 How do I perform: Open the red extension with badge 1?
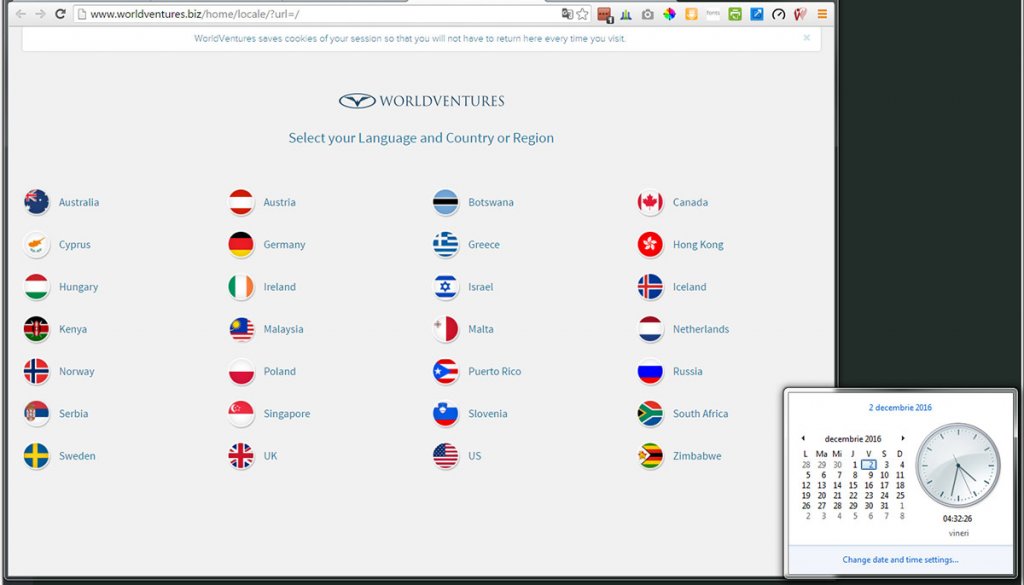[x=605, y=14]
